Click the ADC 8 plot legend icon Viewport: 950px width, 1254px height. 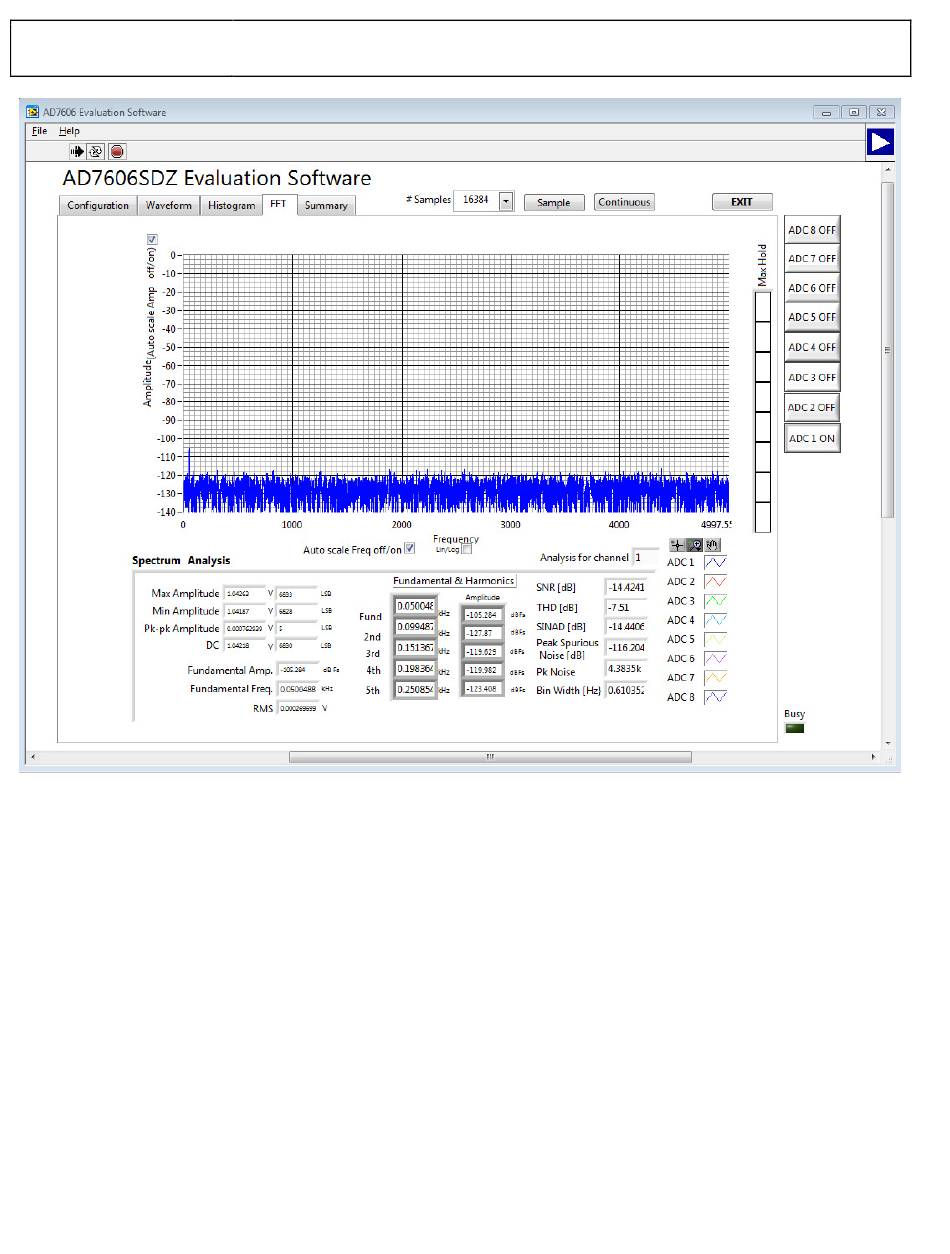point(716,697)
